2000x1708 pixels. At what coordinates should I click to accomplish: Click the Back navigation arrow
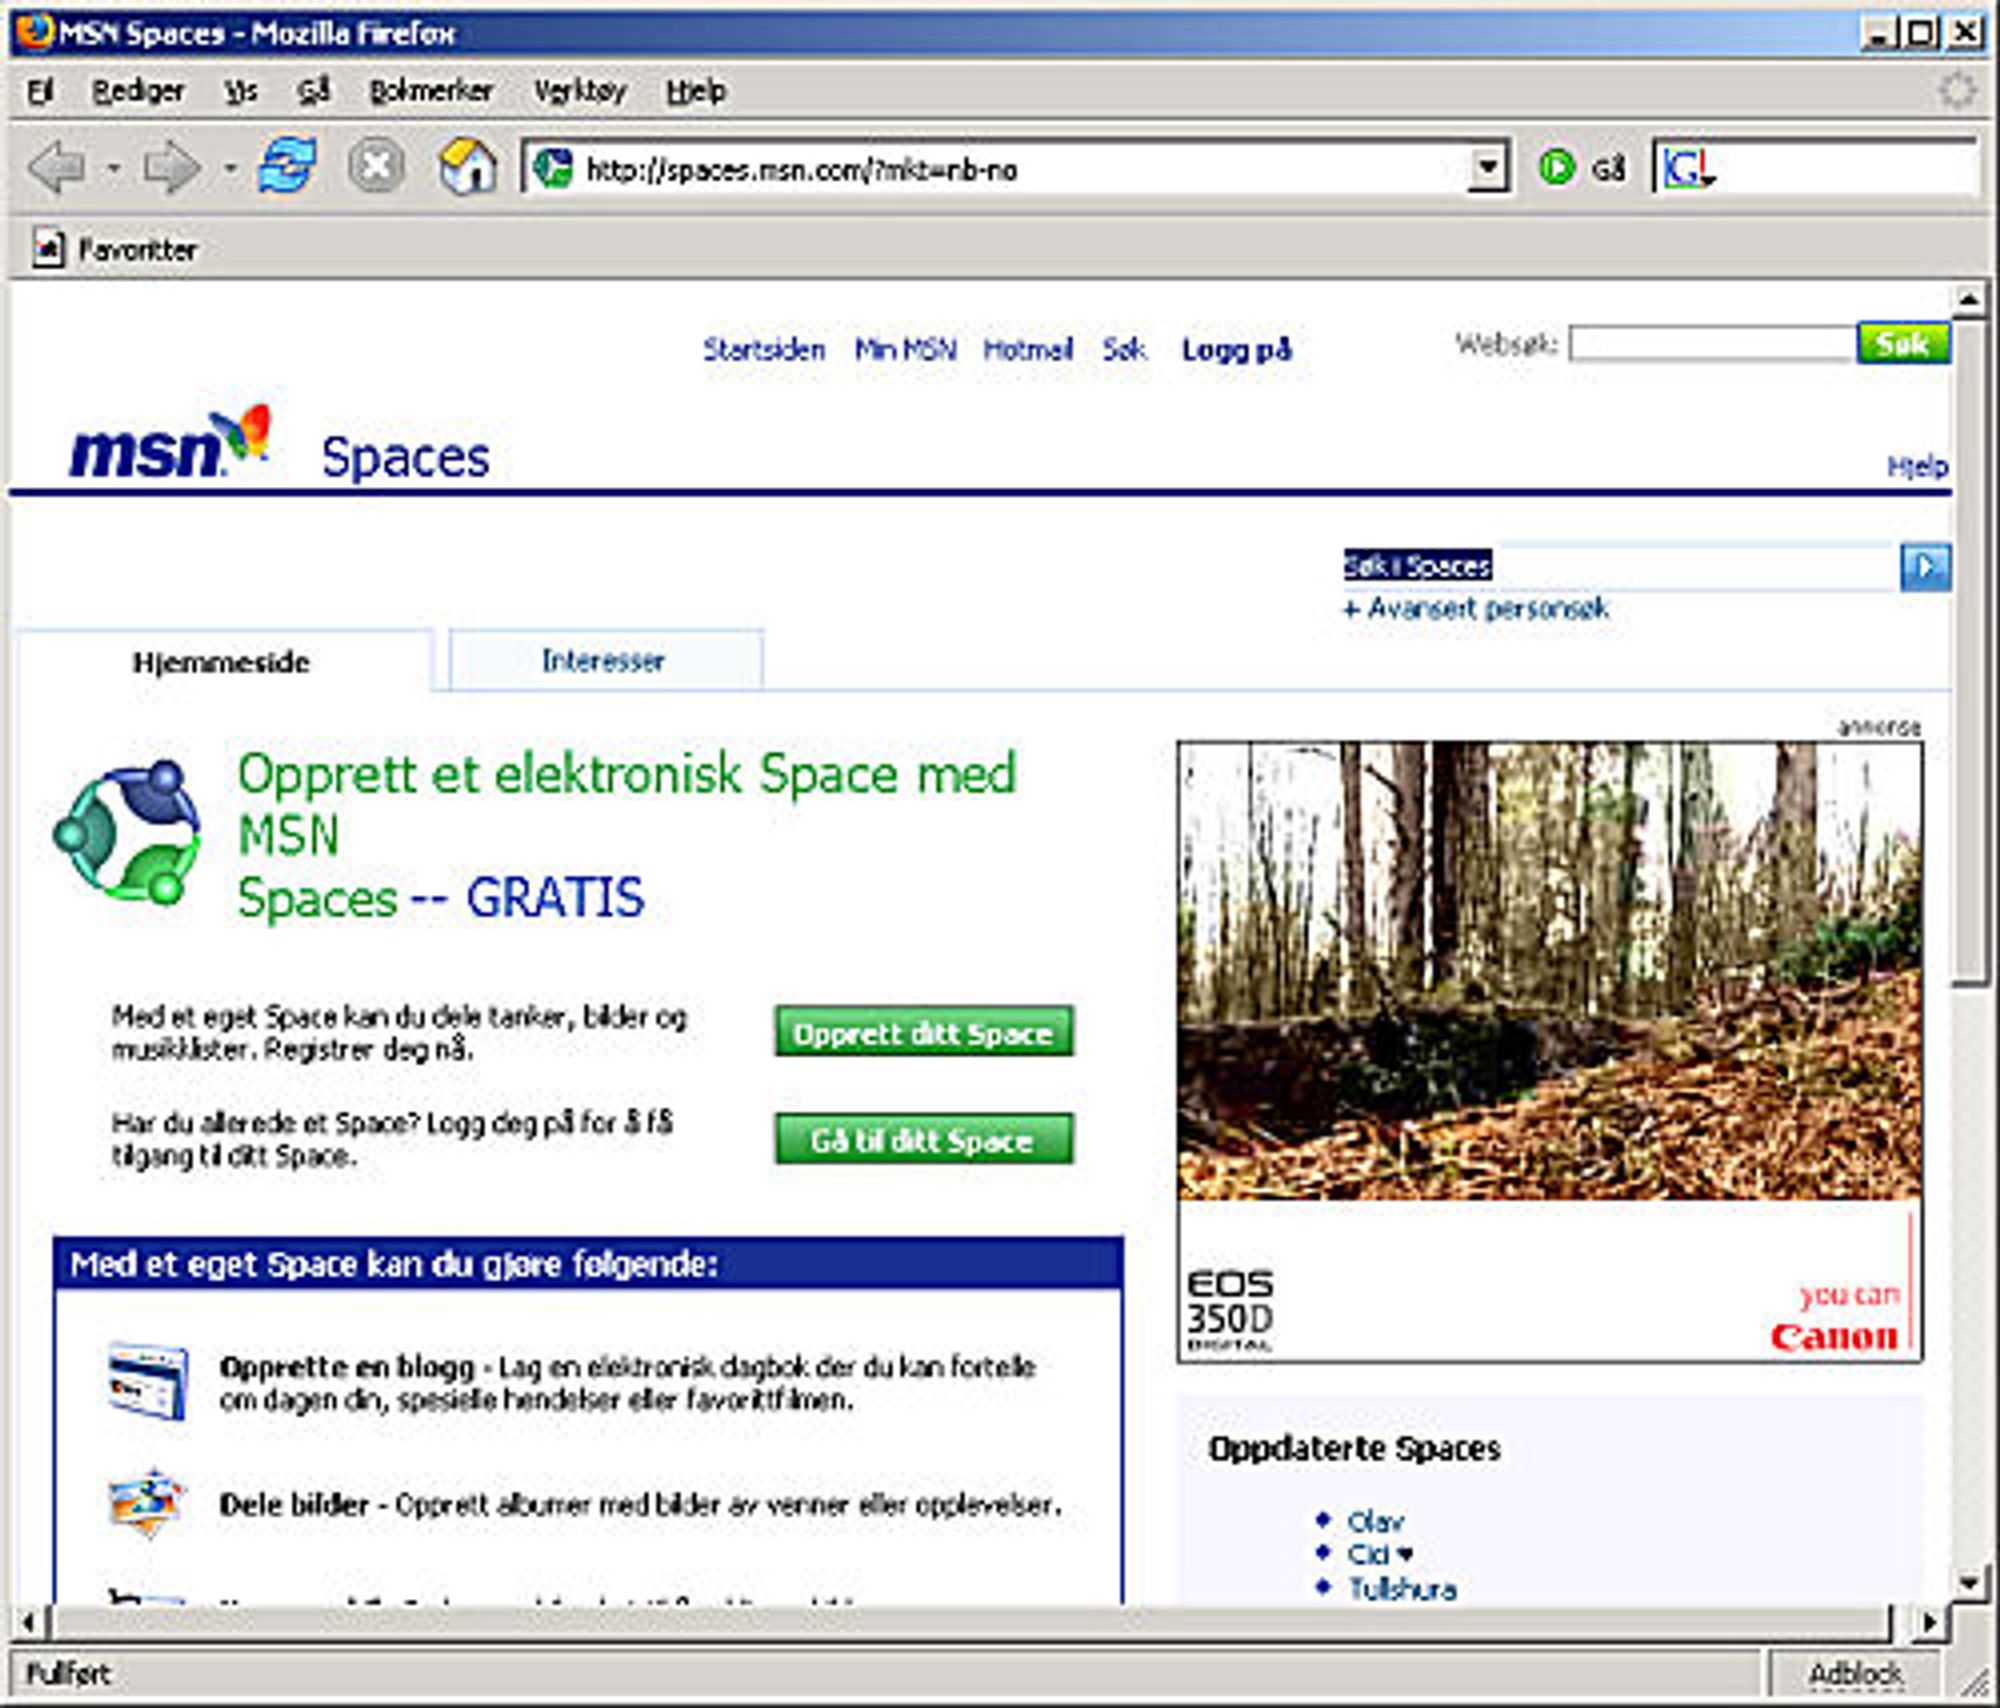(x=57, y=167)
